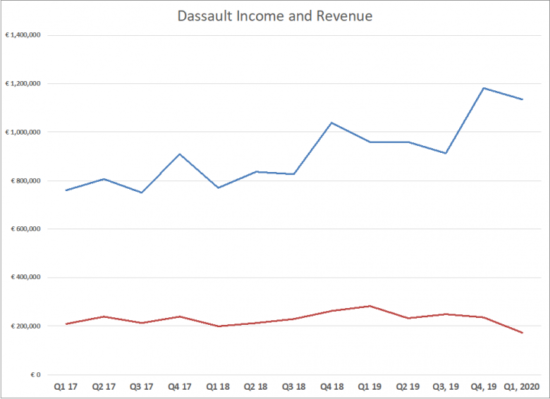Select the € 1,000,000 axis label
The width and height of the screenshot is (550, 399).
[x=23, y=132]
